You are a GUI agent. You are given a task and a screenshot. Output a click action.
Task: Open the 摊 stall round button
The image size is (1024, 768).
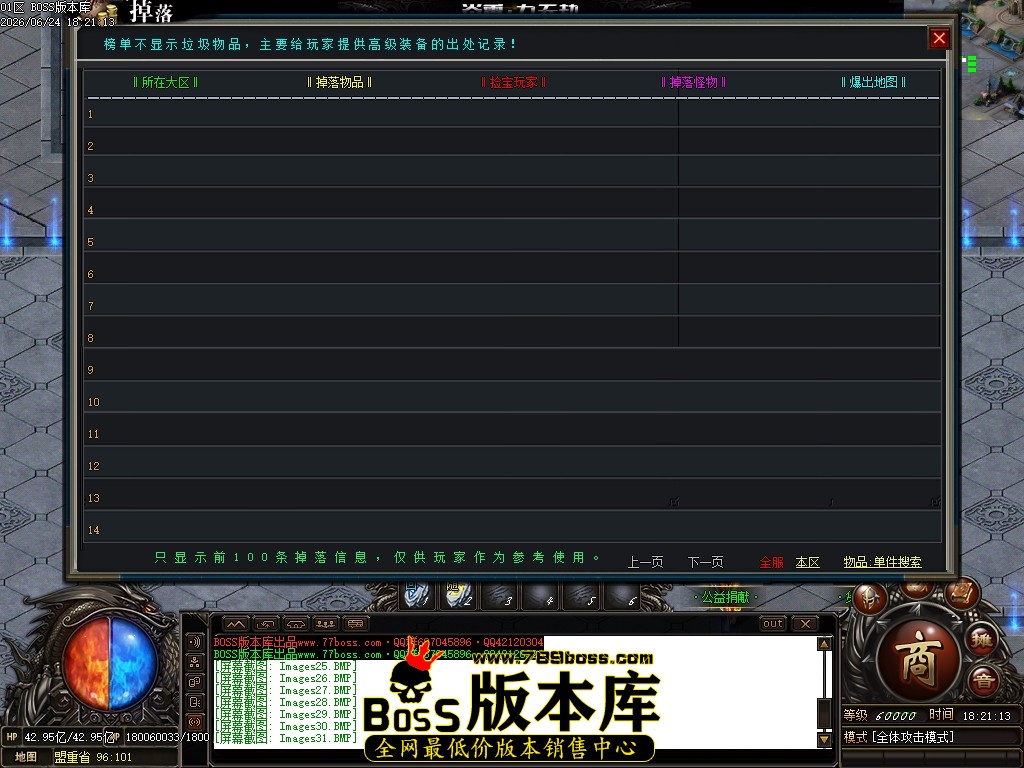(982, 640)
